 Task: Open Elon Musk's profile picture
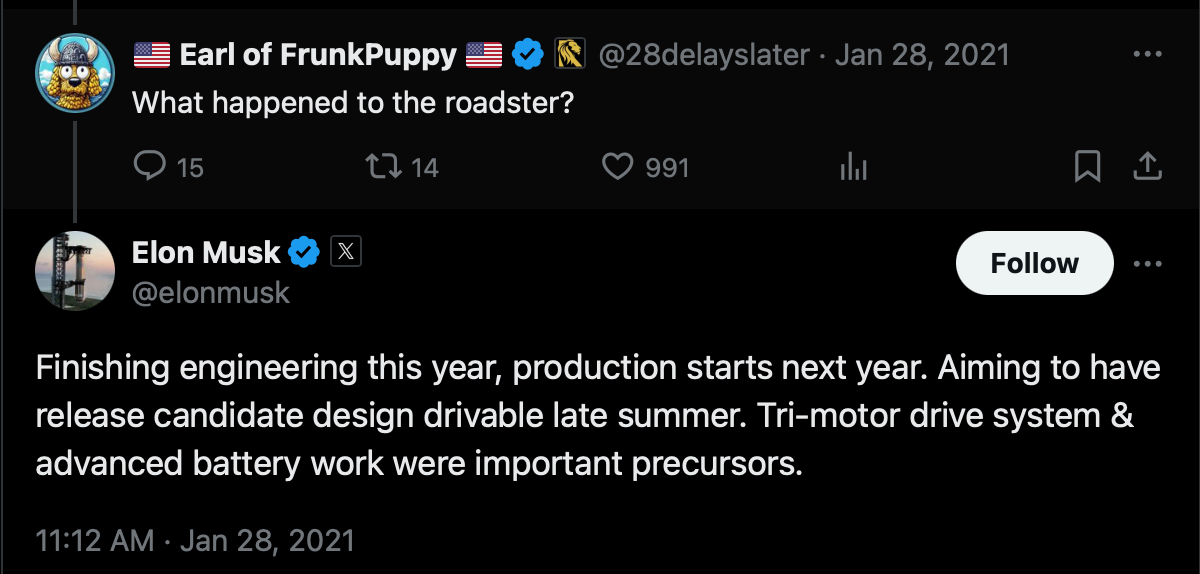(x=75, y=270)
